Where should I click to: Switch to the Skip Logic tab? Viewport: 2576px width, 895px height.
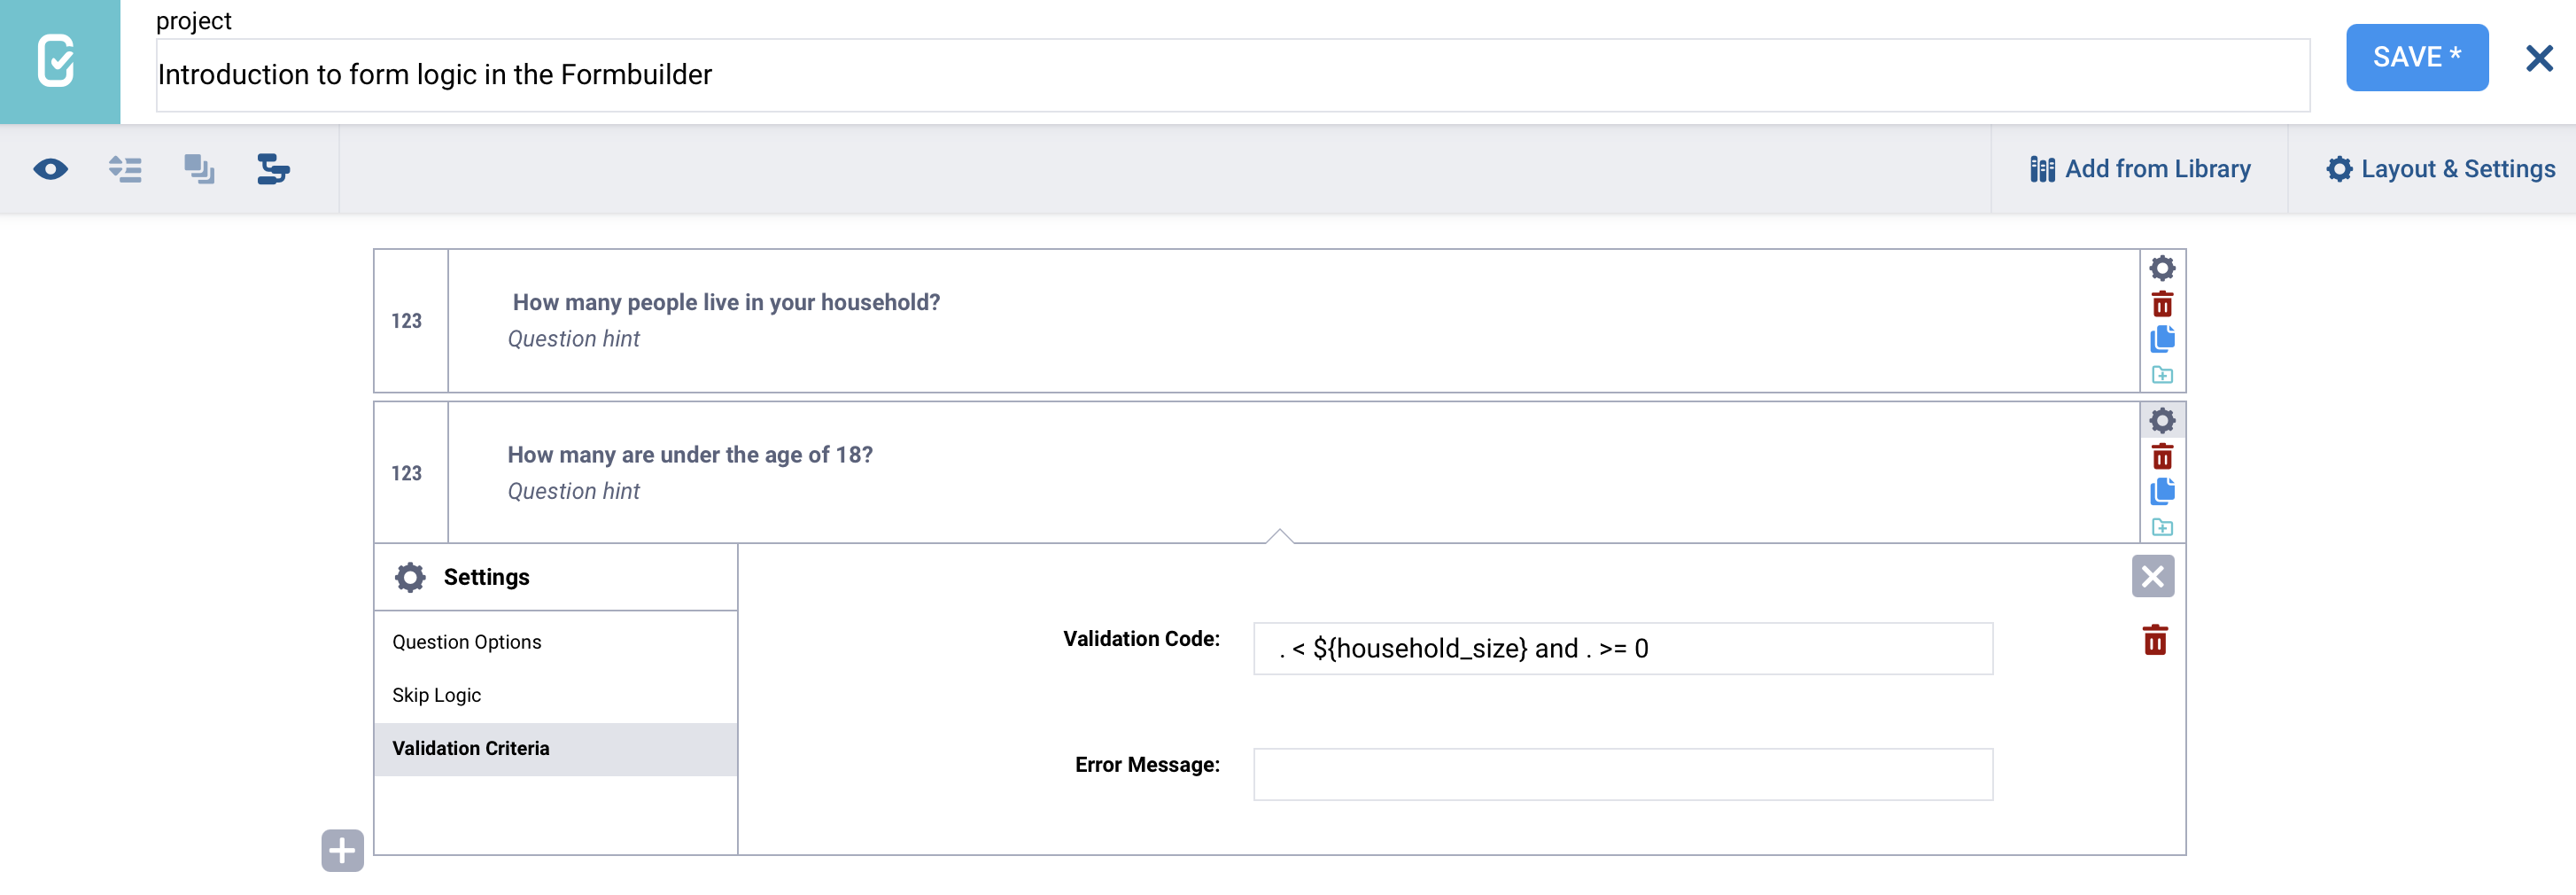coord(436,695)
